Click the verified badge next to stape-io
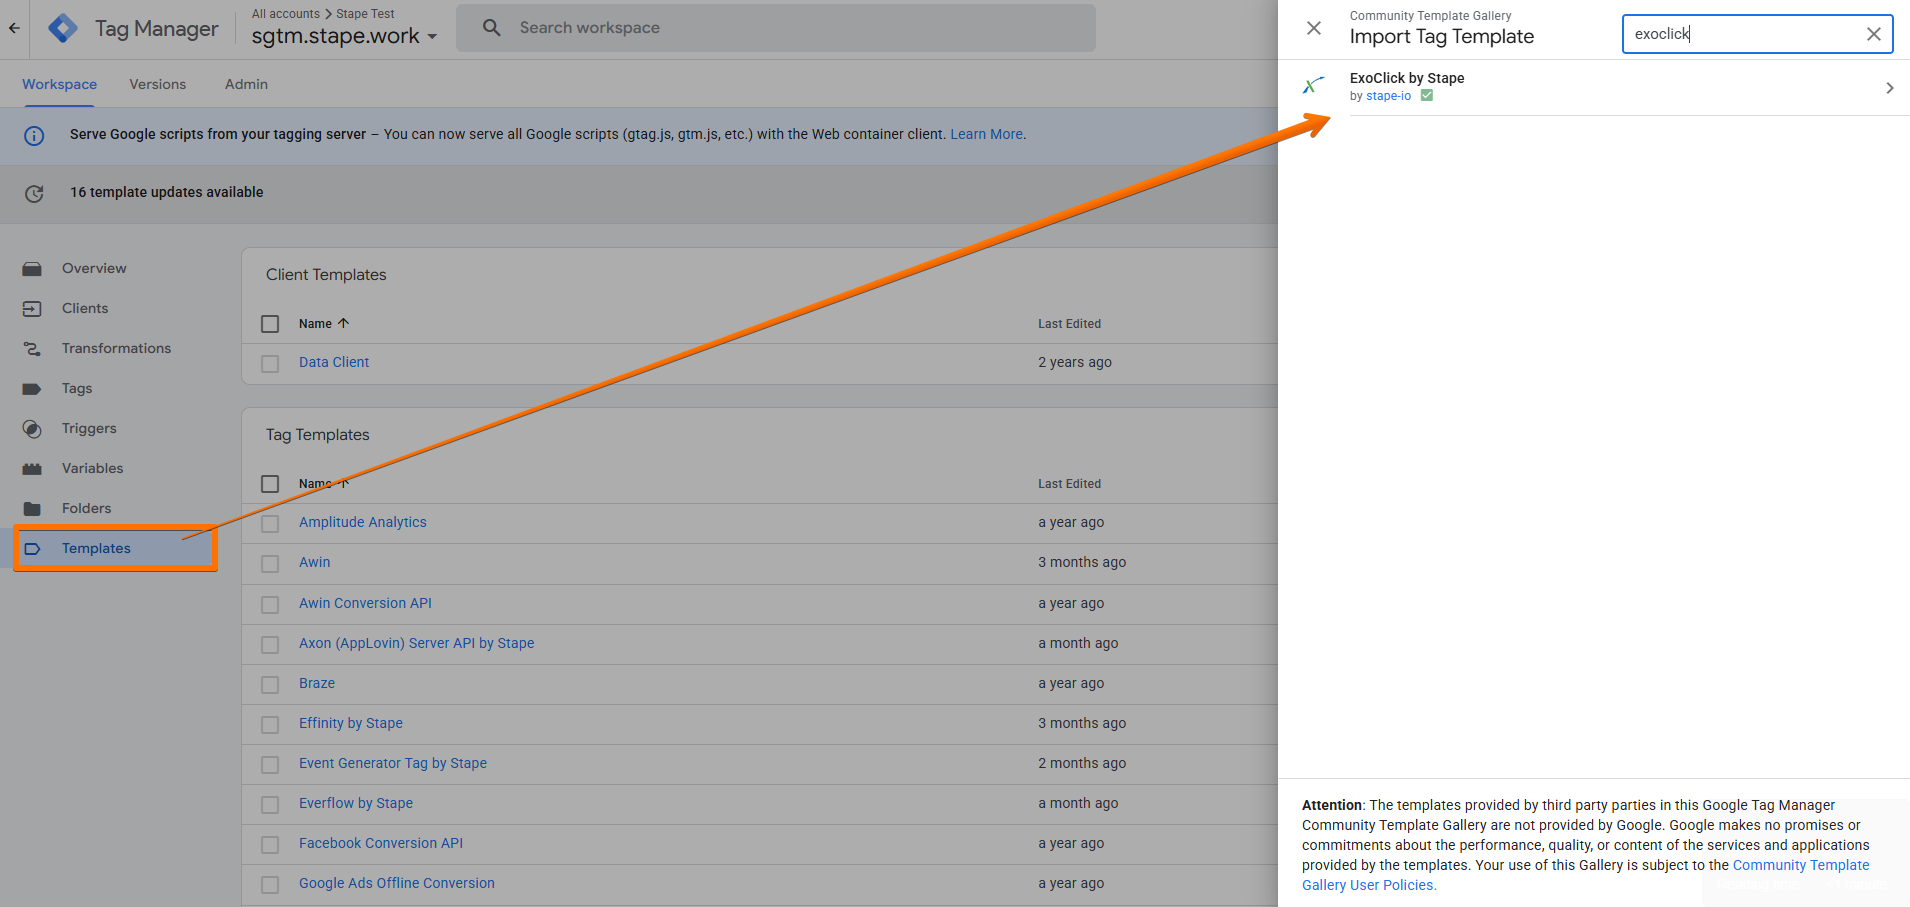 (1427, 96)
